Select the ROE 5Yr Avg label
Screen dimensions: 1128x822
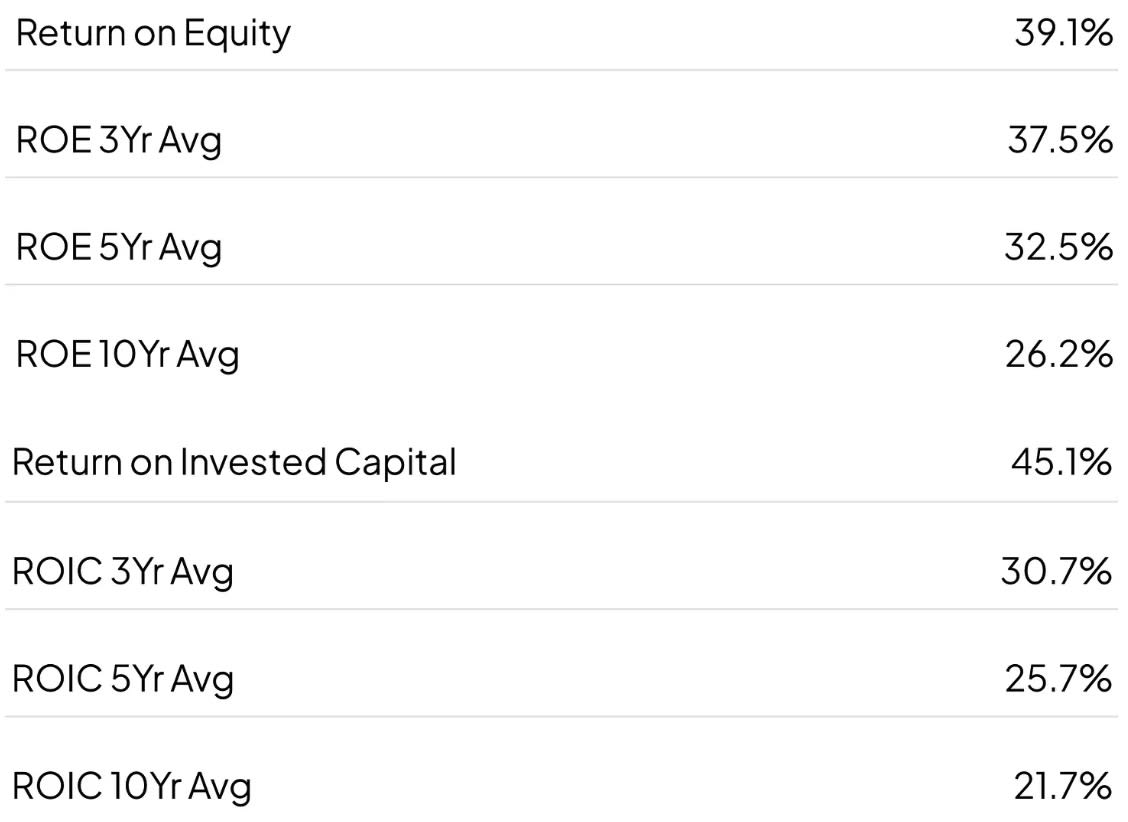coord(119,247)
